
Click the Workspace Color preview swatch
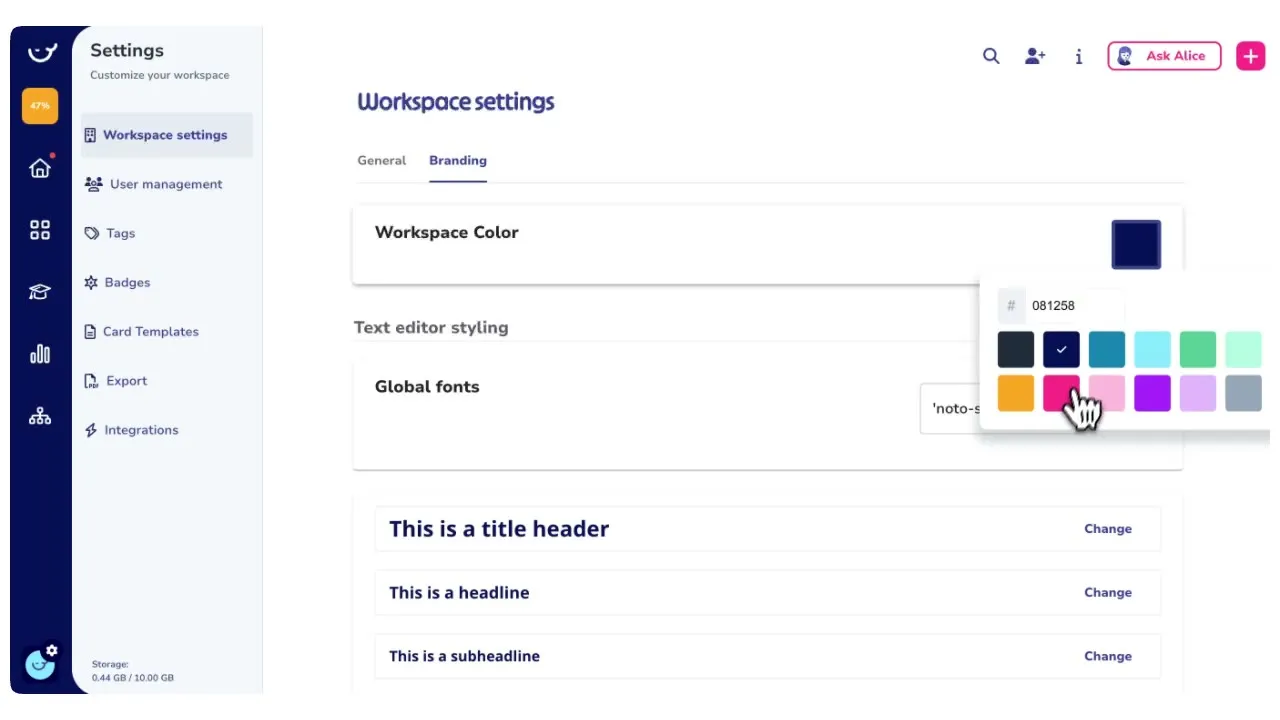click(1136, 245)
